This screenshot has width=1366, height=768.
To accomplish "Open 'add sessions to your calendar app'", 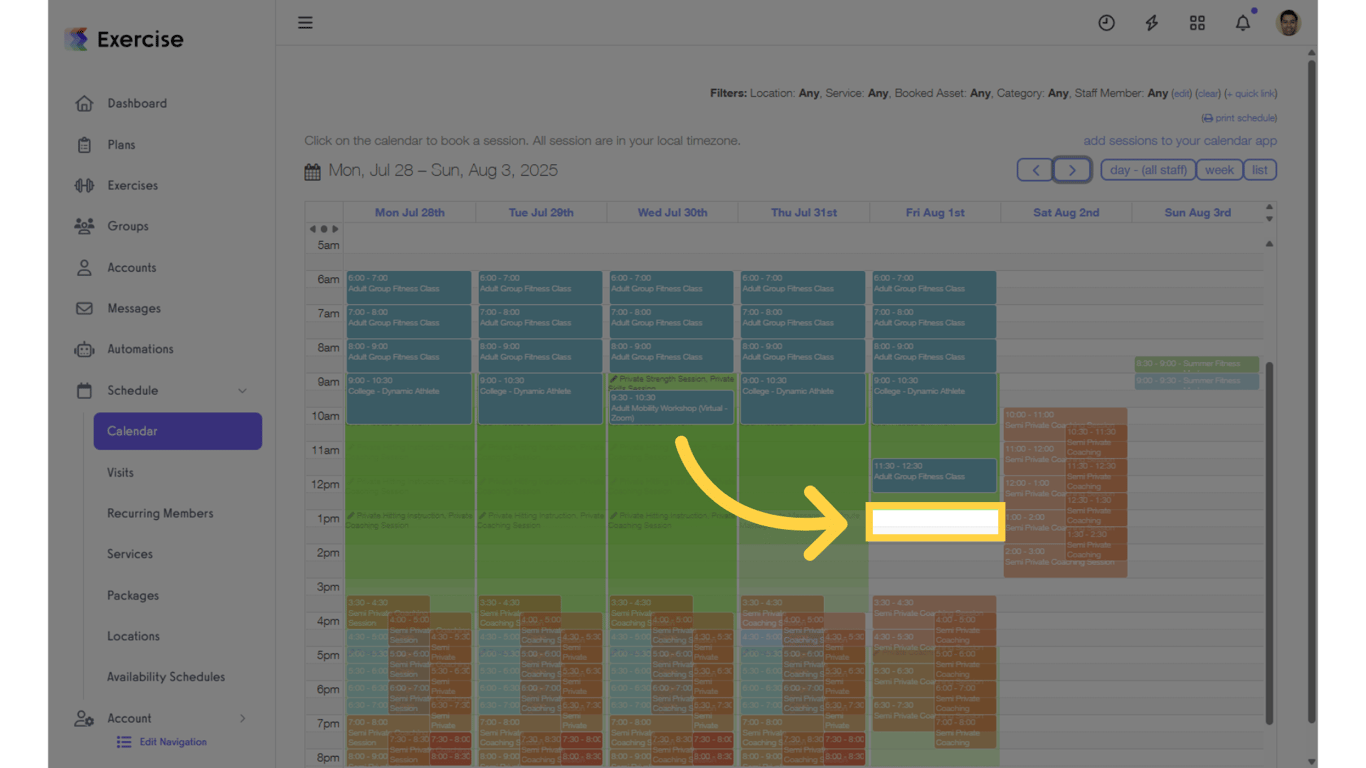I will (1179, 141).
